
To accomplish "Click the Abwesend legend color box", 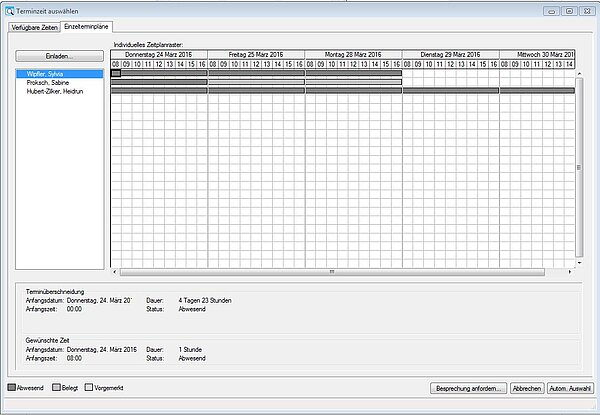I will (12, 387).
